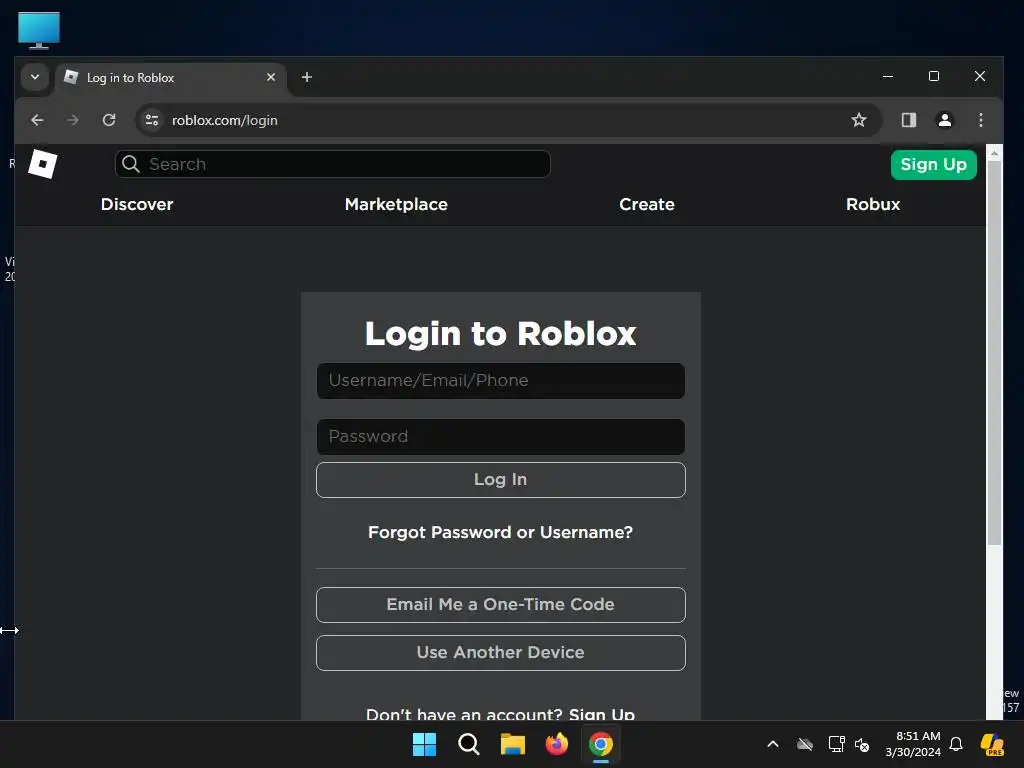Focus the Password field
1024x768 pixels.
(501, 437)
